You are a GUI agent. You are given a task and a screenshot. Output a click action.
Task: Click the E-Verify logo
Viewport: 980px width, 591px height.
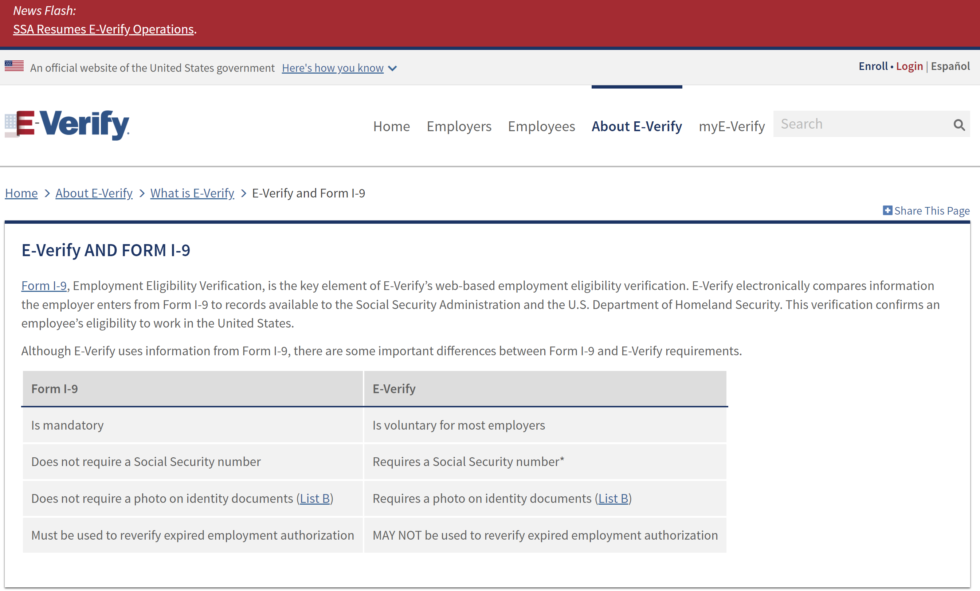[x=67, y=125]
